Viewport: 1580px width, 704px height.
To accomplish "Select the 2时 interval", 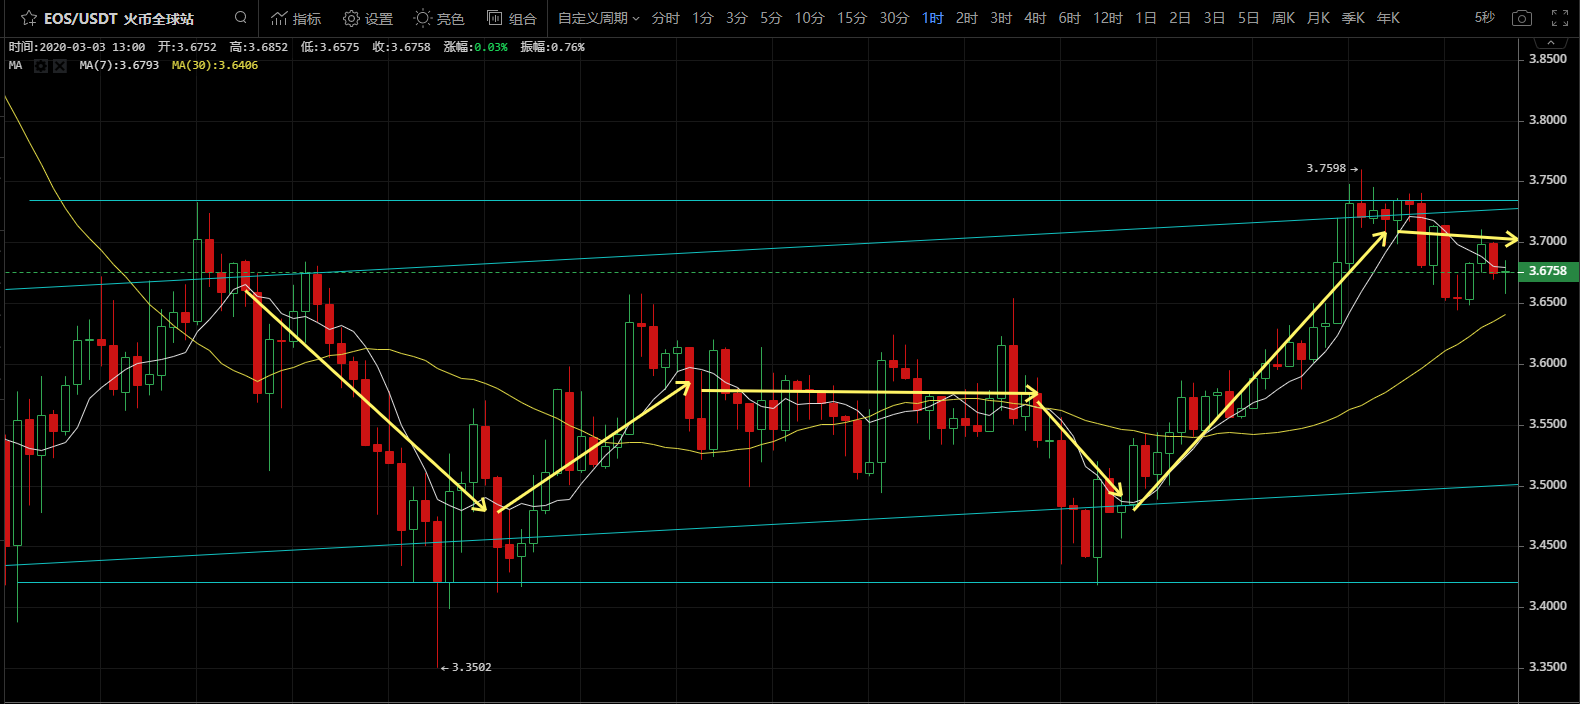I will tap(967, 18).
